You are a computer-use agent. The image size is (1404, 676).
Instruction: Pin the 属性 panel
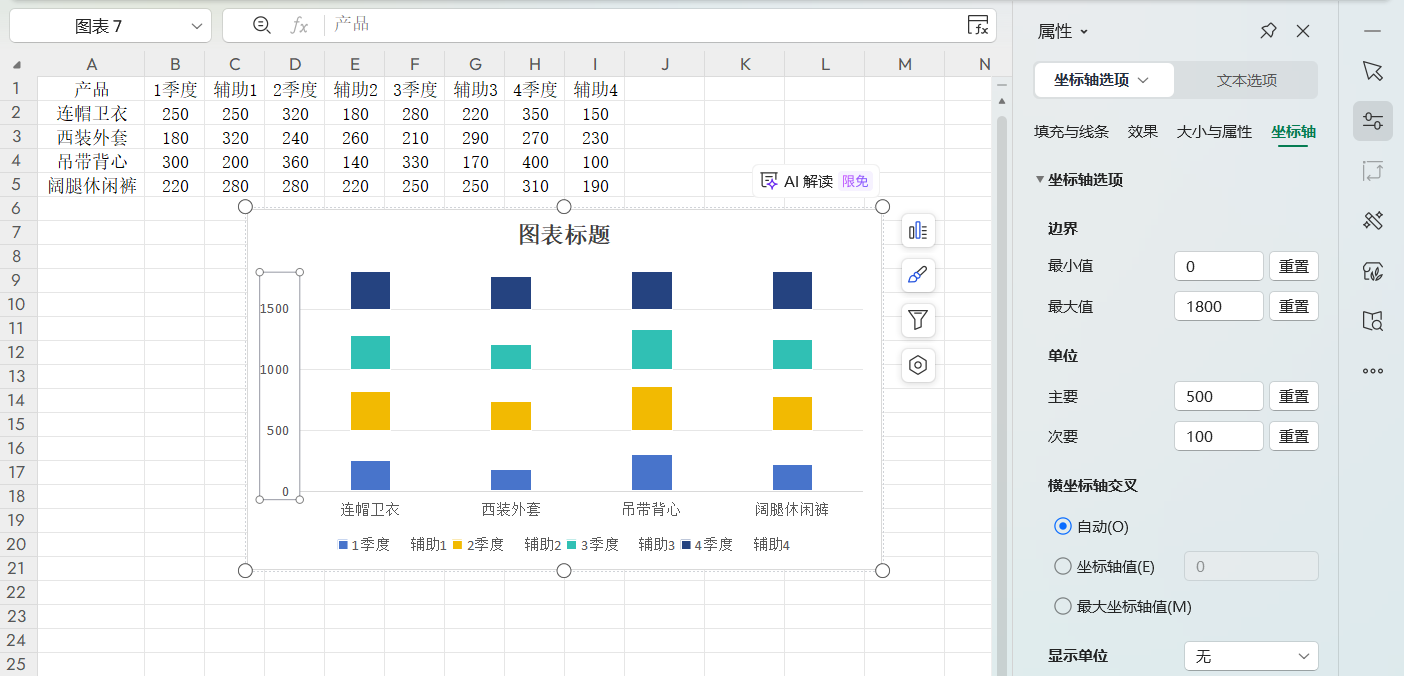tap(1267, 31)
